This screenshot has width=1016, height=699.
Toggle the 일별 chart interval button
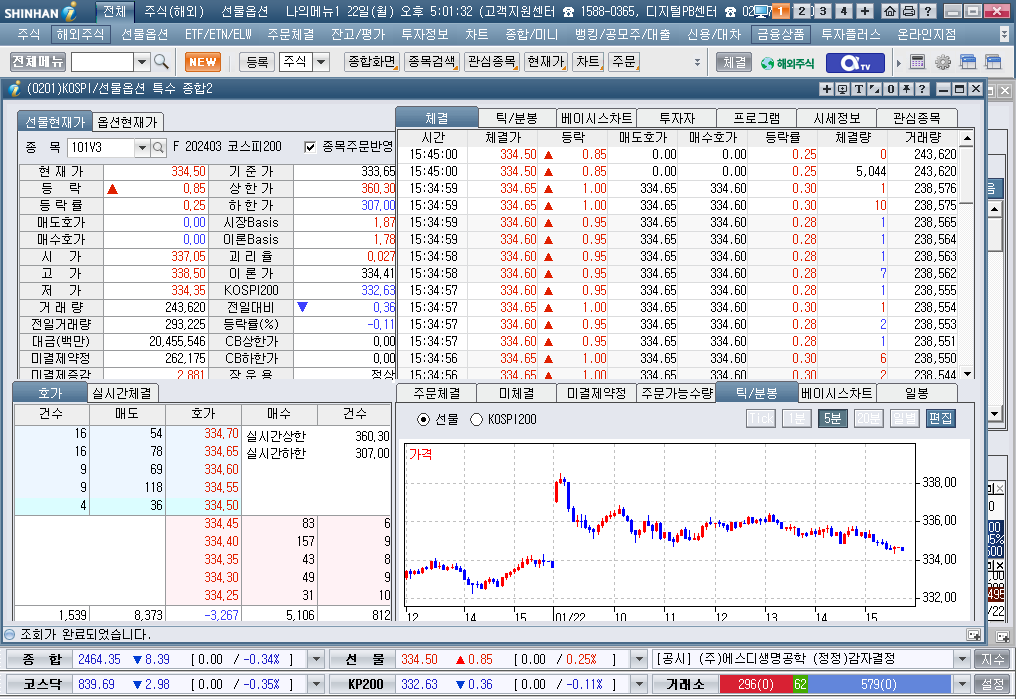point(904,418)
